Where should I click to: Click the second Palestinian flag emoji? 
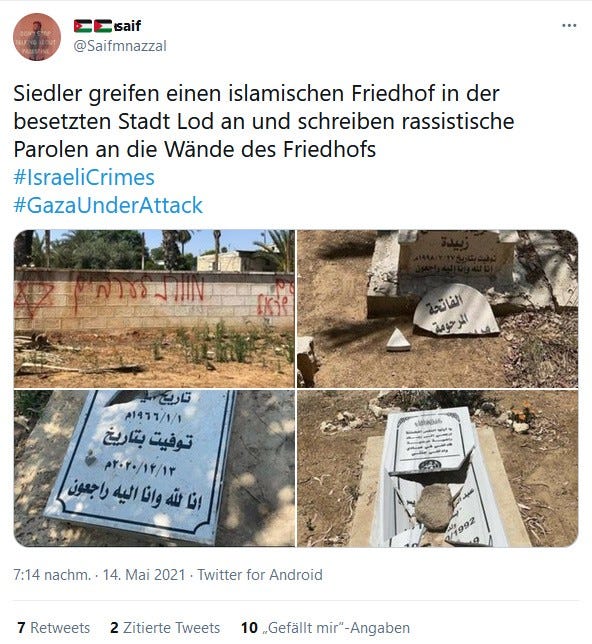[x=103, y=26]
